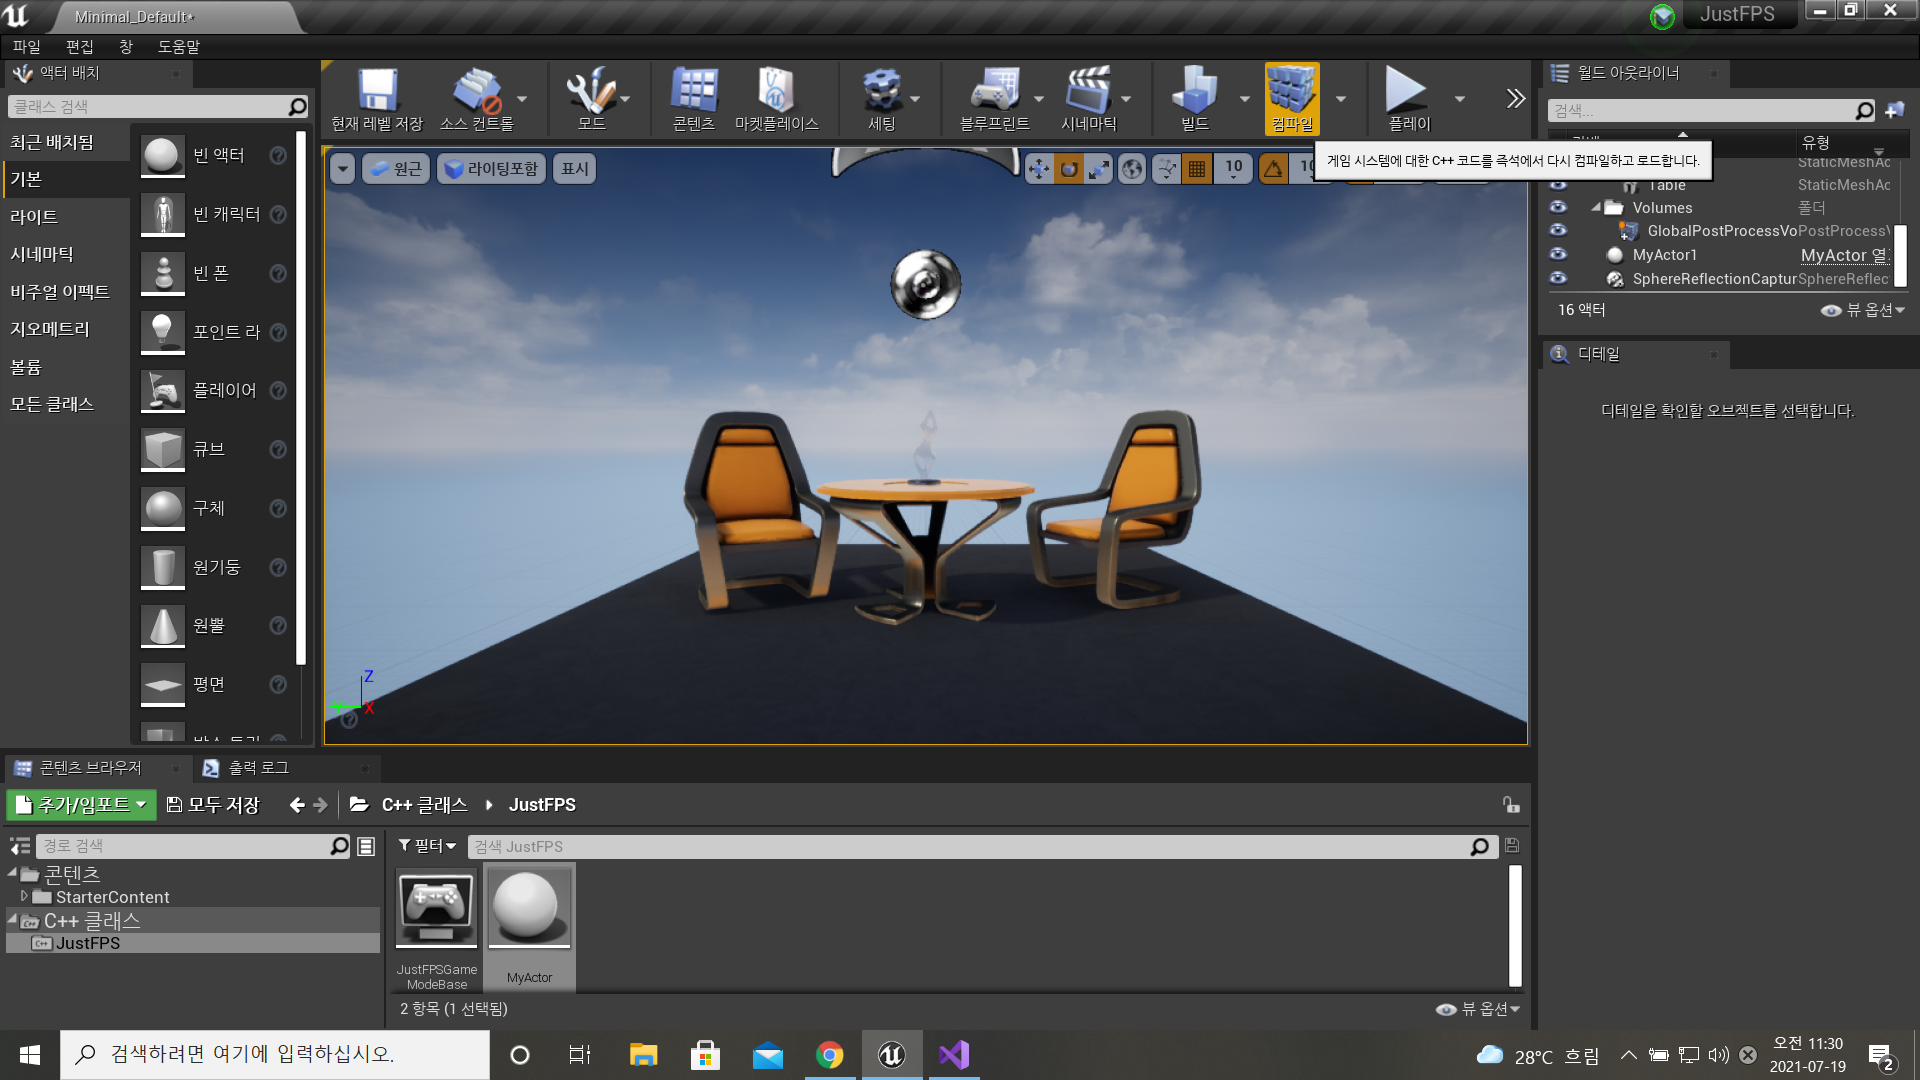This screenshot has height=1080, width=1920.
Task: Click the Save All (모두 저장) button
Action: pyautogui.click(x=213, y=805)
